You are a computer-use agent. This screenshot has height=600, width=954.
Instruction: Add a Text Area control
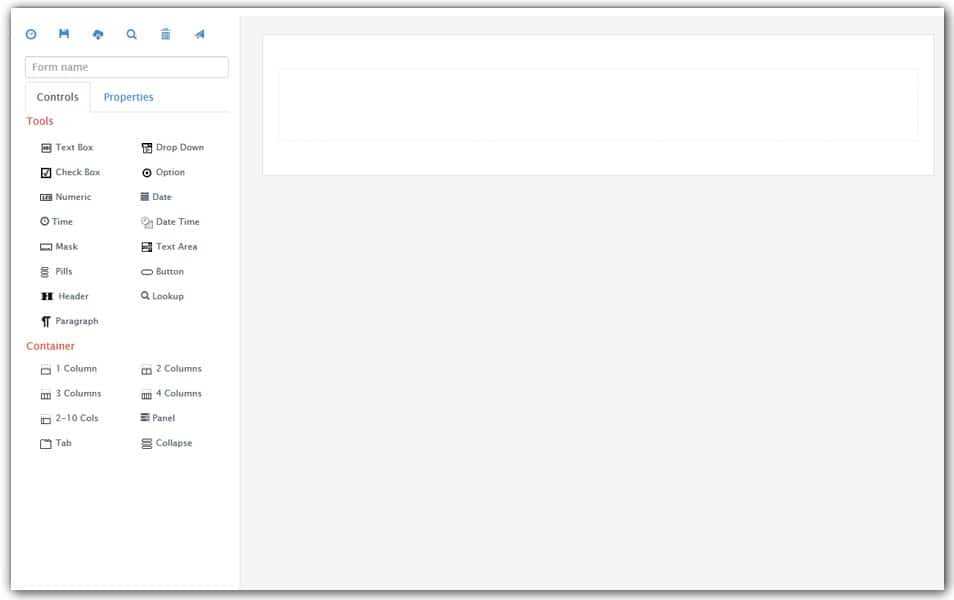[175, 246]
